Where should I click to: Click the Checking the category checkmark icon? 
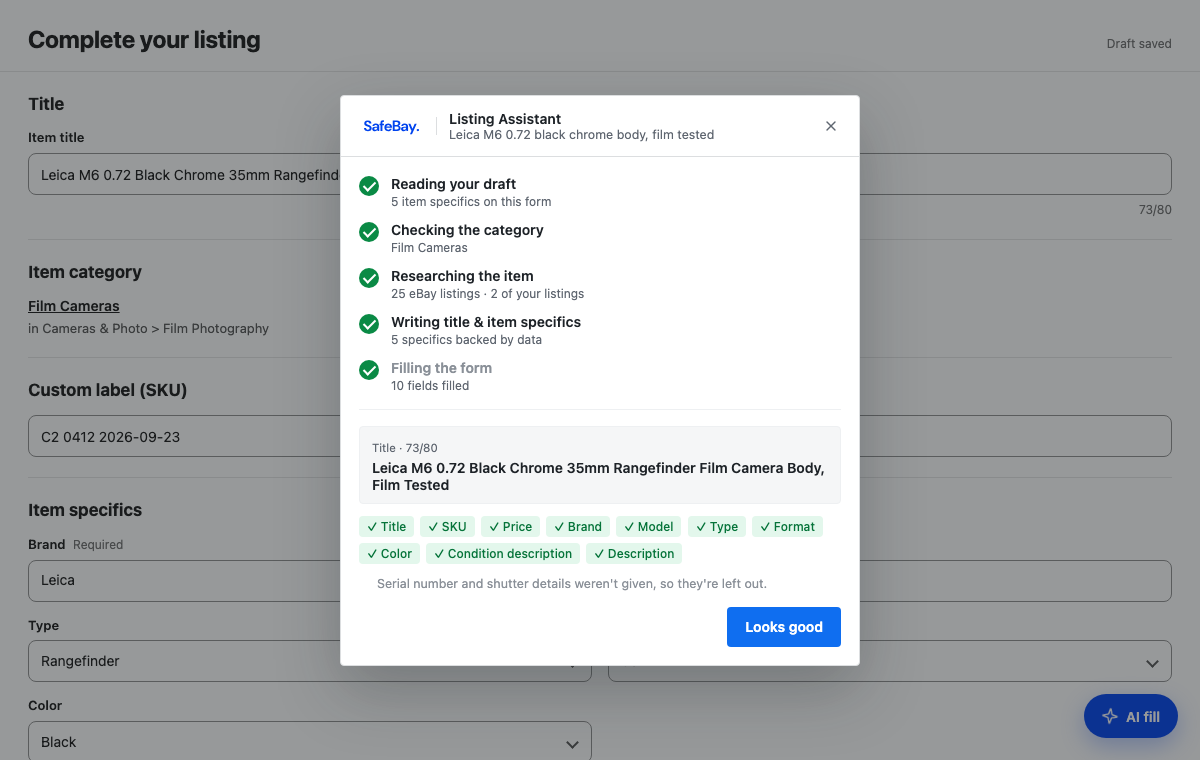369,232
